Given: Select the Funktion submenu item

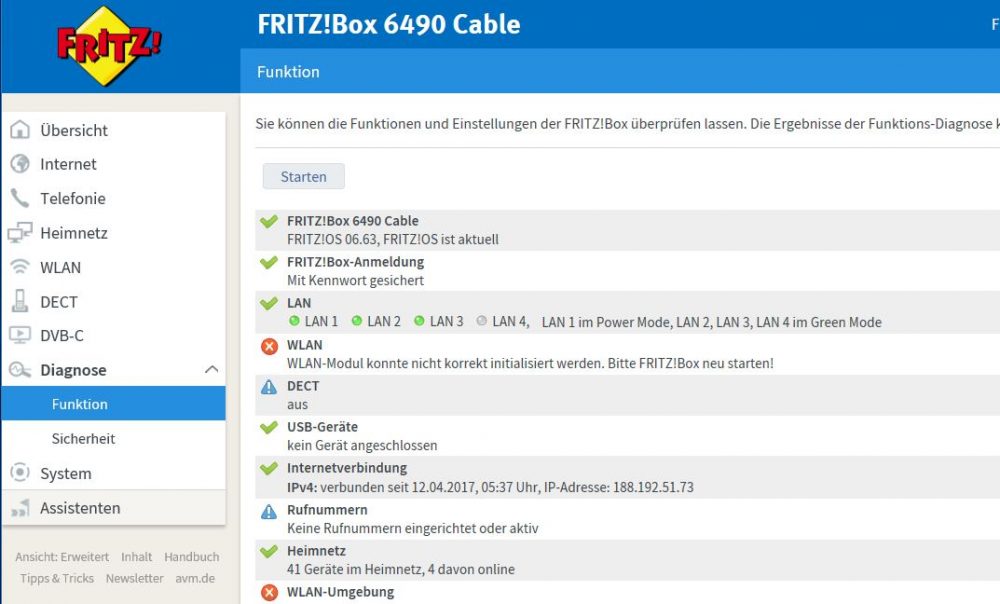Looking at the screenshot, I should pos(80,404).
